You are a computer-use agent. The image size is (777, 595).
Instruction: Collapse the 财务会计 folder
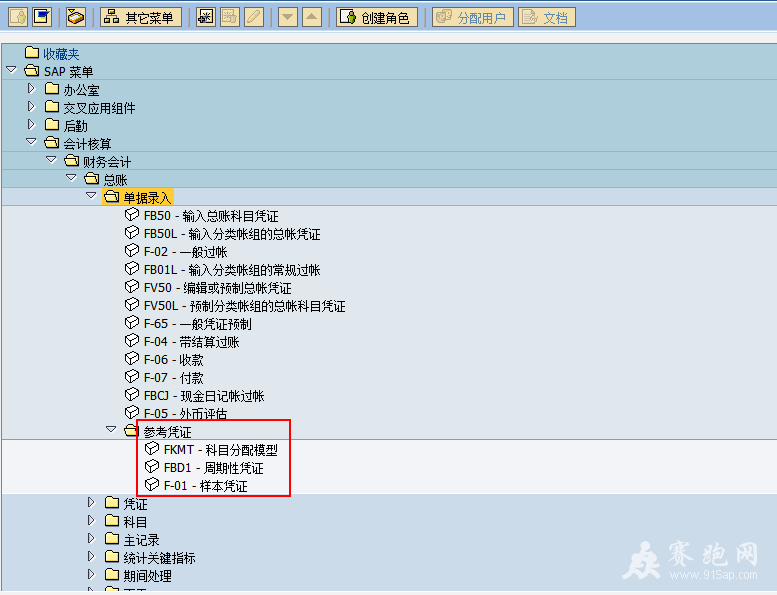[51, 160]
